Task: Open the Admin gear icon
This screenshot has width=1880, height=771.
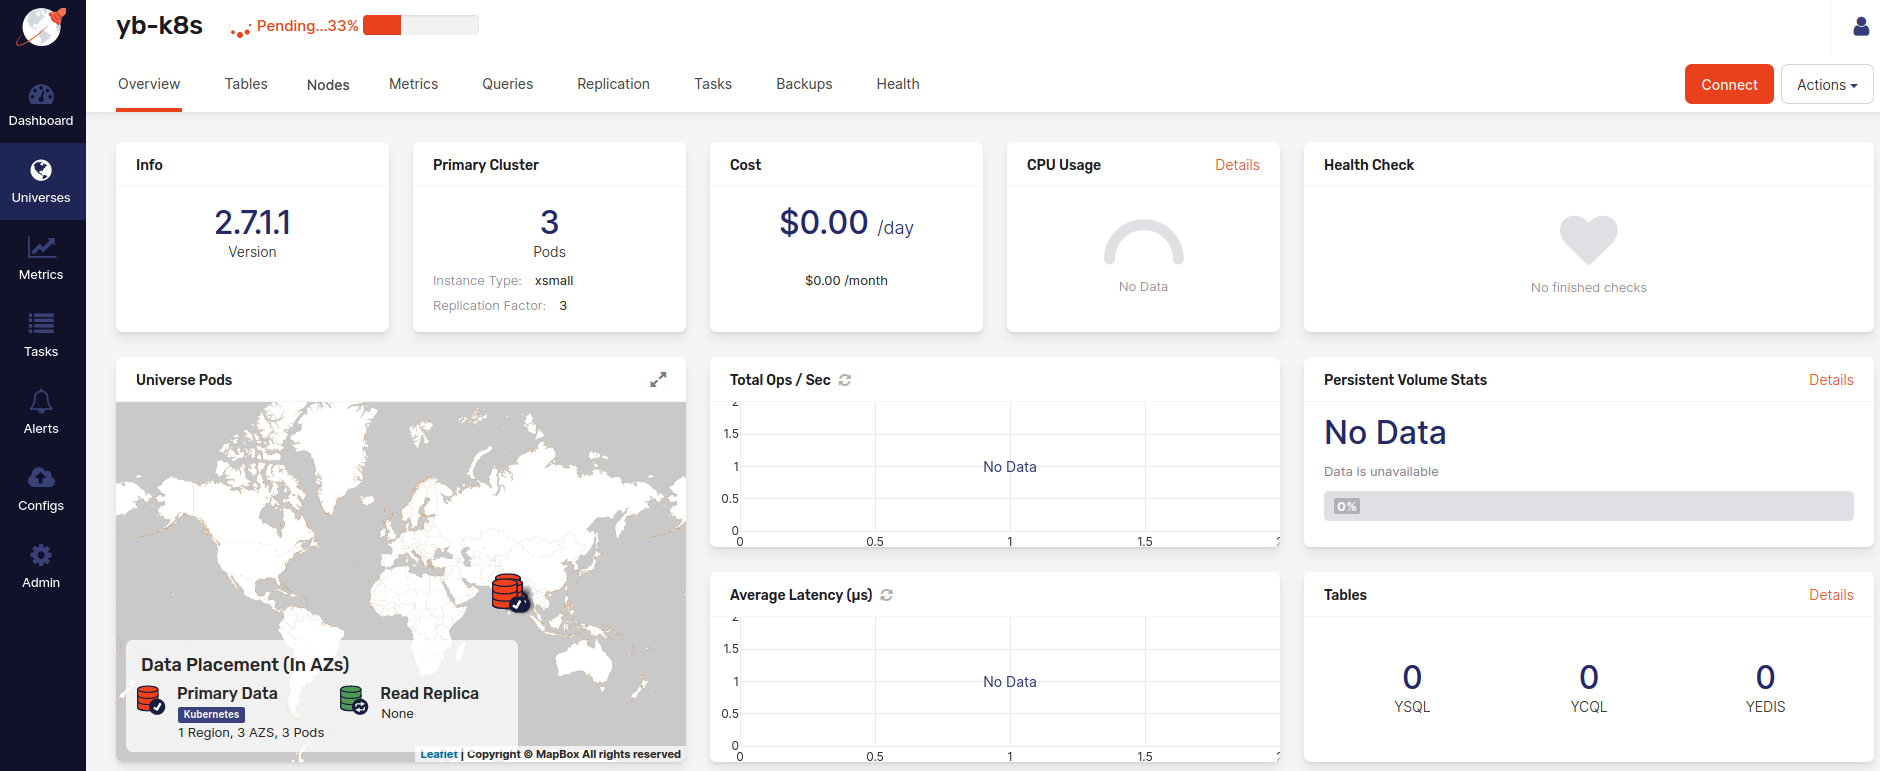Action: [x=41, y=555]
